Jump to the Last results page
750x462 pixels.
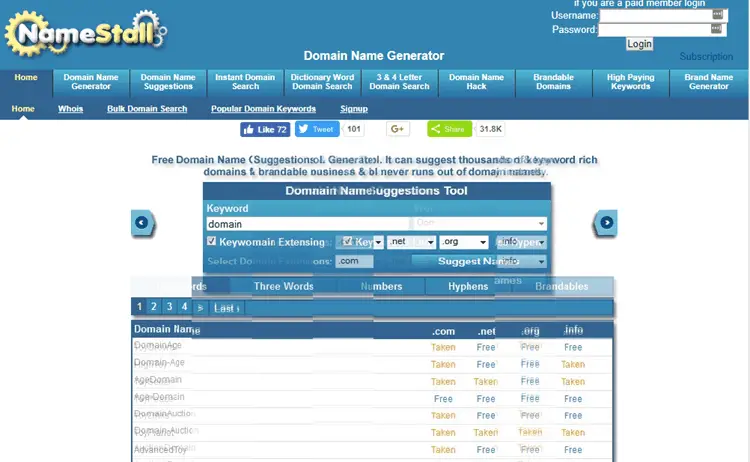(226, 308)
